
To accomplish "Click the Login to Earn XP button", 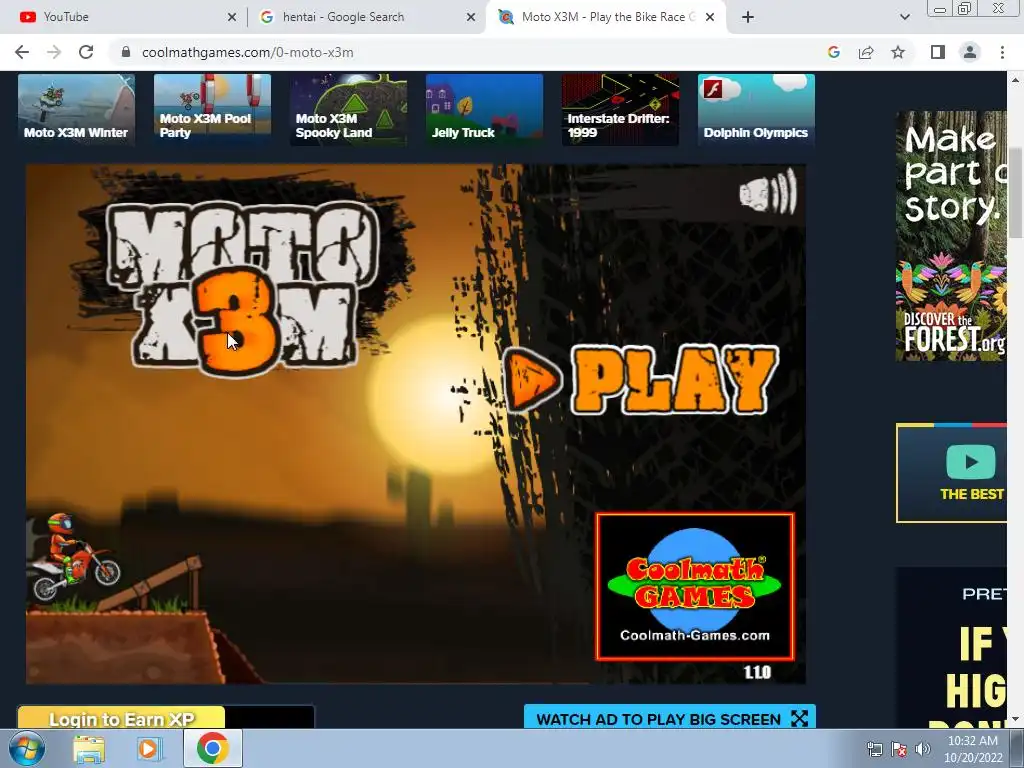I will click(121, 718).
